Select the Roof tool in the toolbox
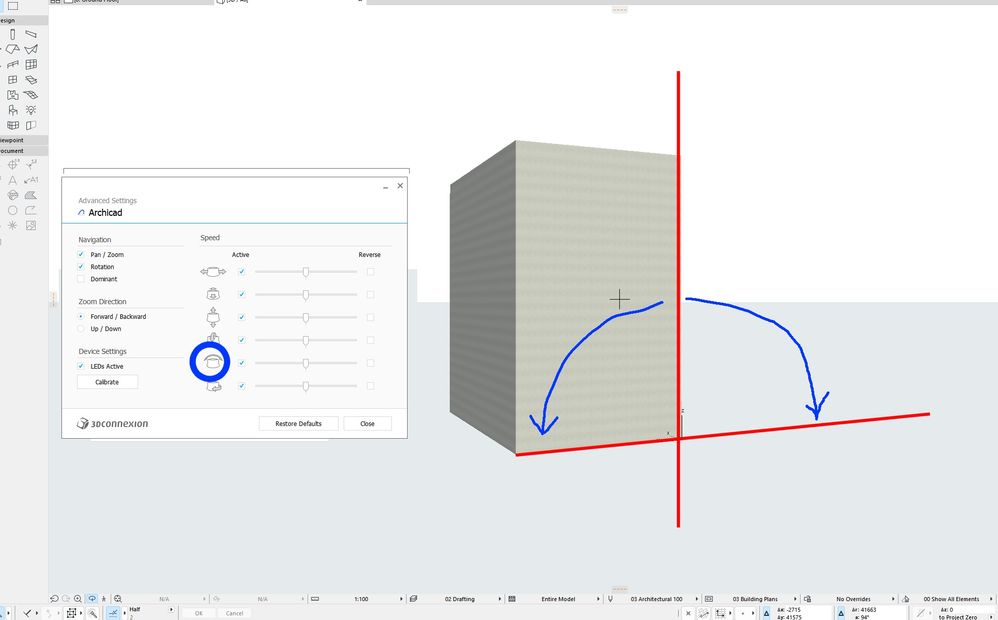 point(12,50)
